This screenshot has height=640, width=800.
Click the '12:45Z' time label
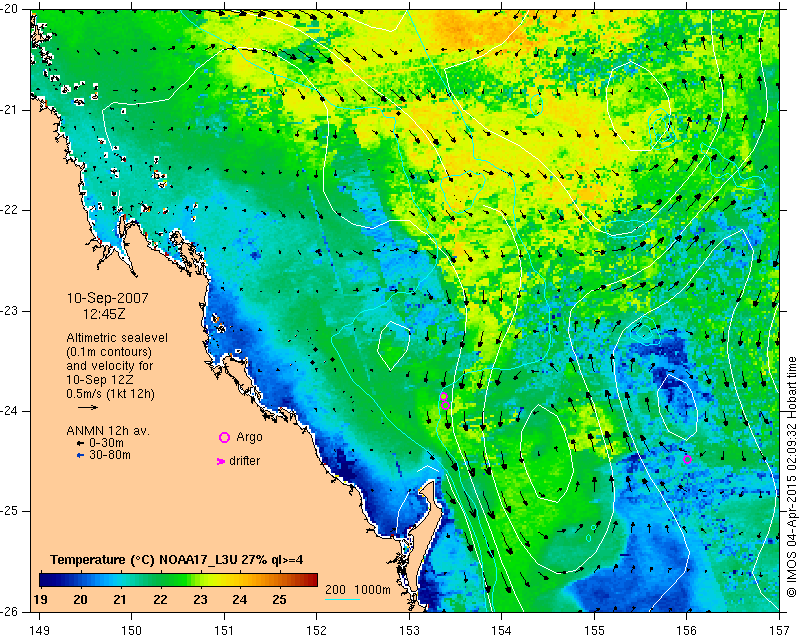coord(104,314)
